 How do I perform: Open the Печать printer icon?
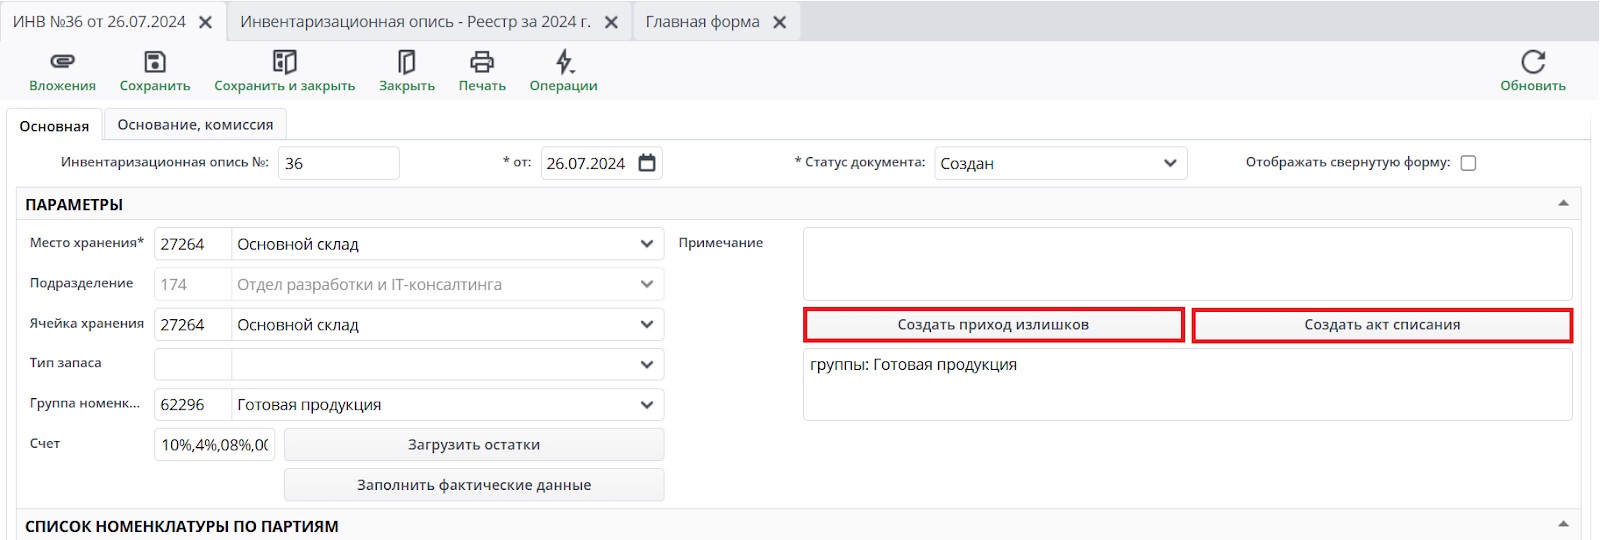click(482, 62)
